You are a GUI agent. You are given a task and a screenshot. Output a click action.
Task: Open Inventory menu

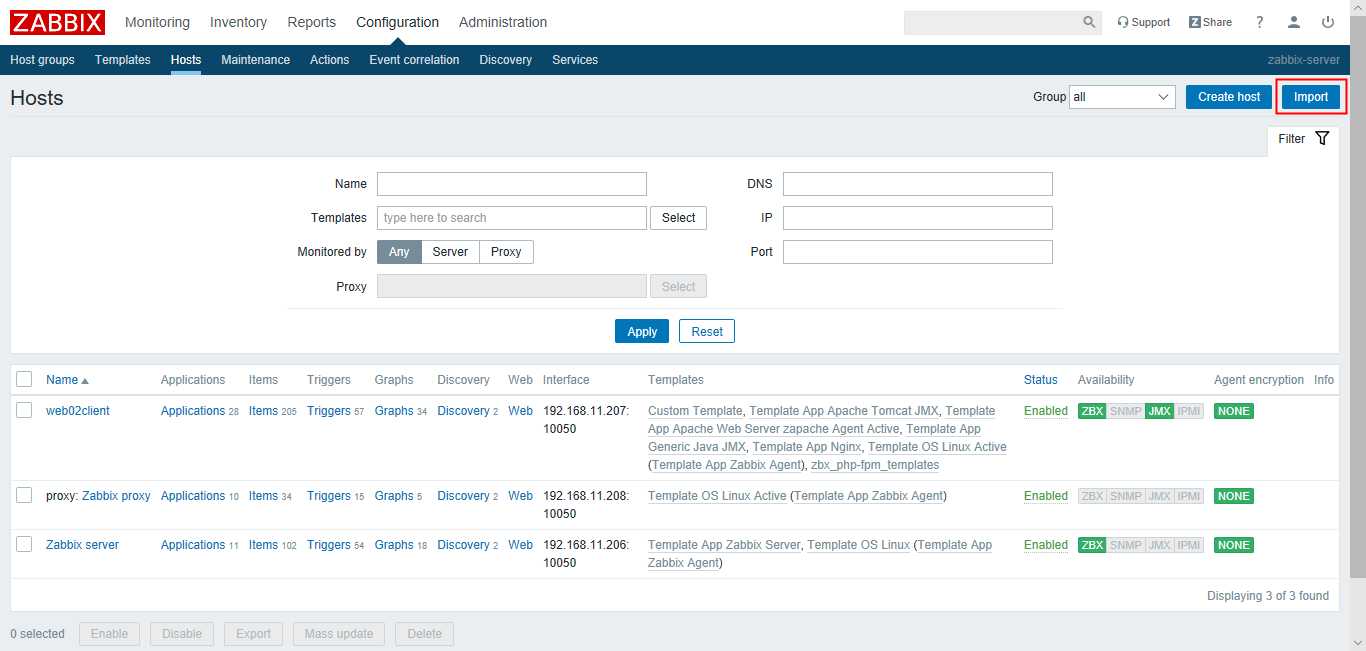(238, 22)
